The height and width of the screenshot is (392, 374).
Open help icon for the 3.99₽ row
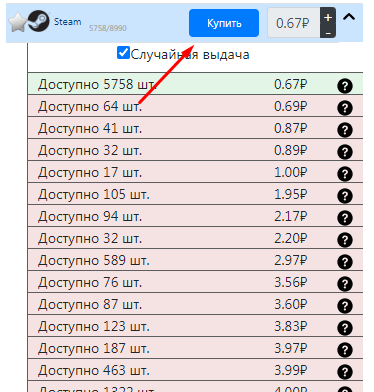click(345, 372)
